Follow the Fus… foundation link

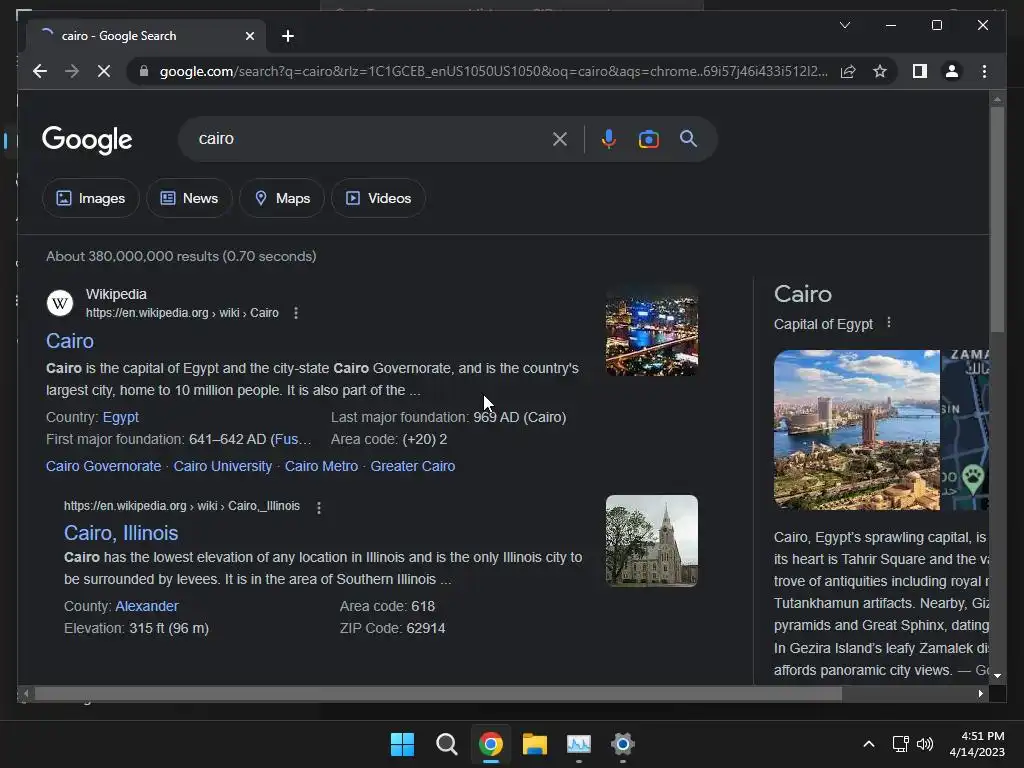pos(293,440)
